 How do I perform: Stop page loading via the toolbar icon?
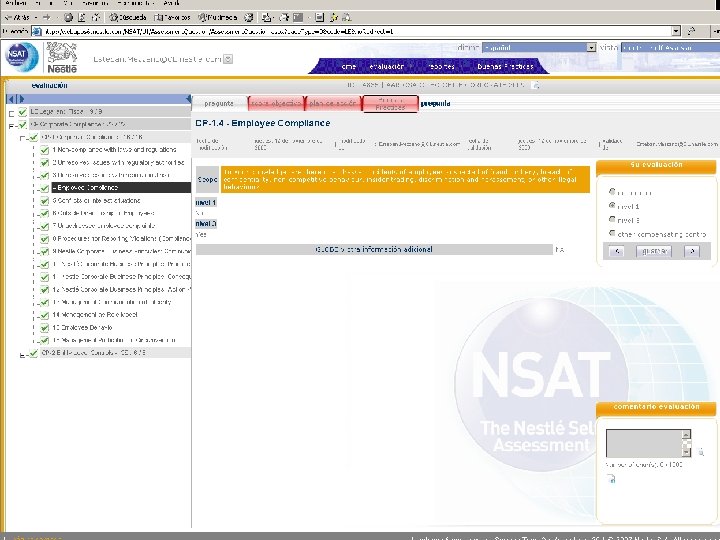[68, 17]
